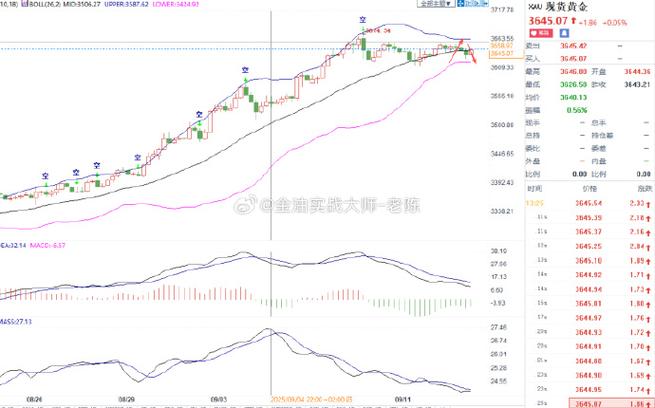Sort trades by 时间 column header
The image size is (655, 408).
tap(534, 189)
